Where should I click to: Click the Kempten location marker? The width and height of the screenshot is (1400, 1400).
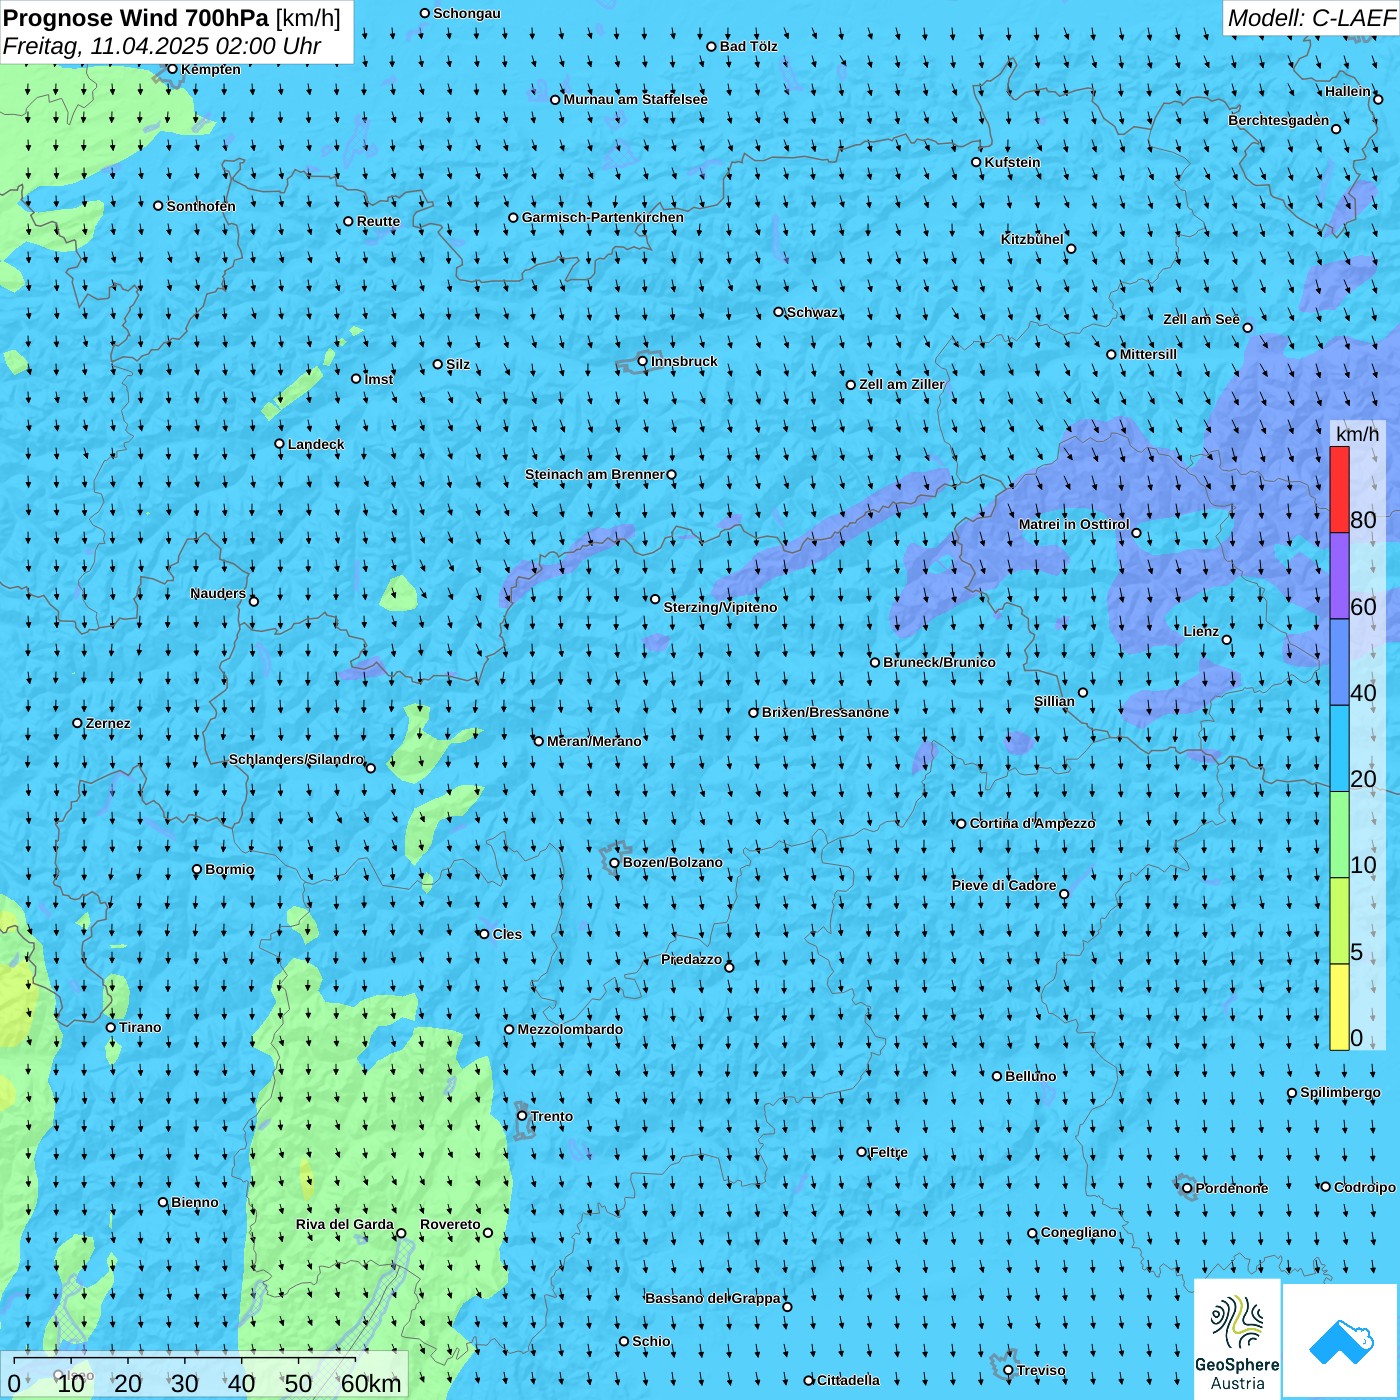(172, 69)
